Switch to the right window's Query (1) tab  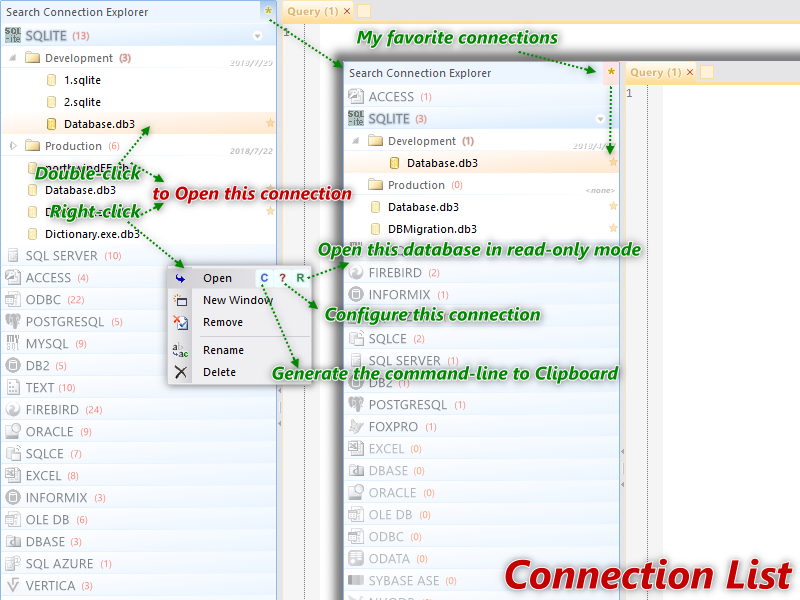(655, 72)
